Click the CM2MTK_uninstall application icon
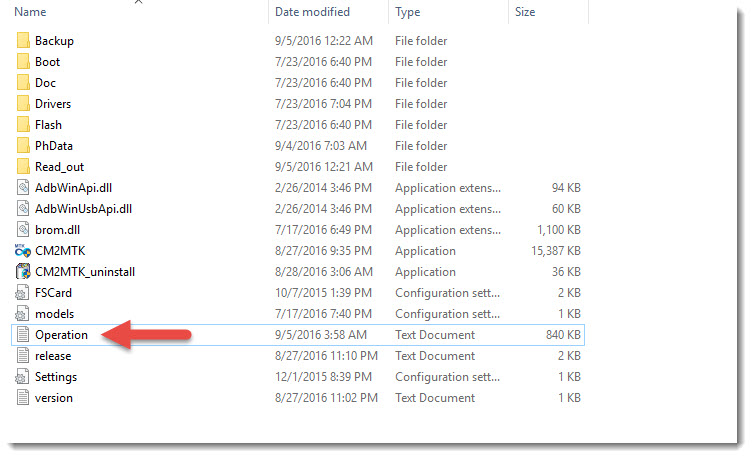Screen dimensions: 752x458 pos(23,272)
